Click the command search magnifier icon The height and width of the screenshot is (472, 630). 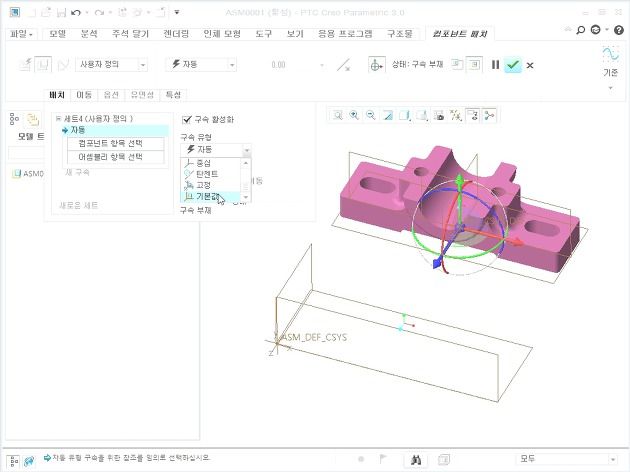tap(580, 30)
